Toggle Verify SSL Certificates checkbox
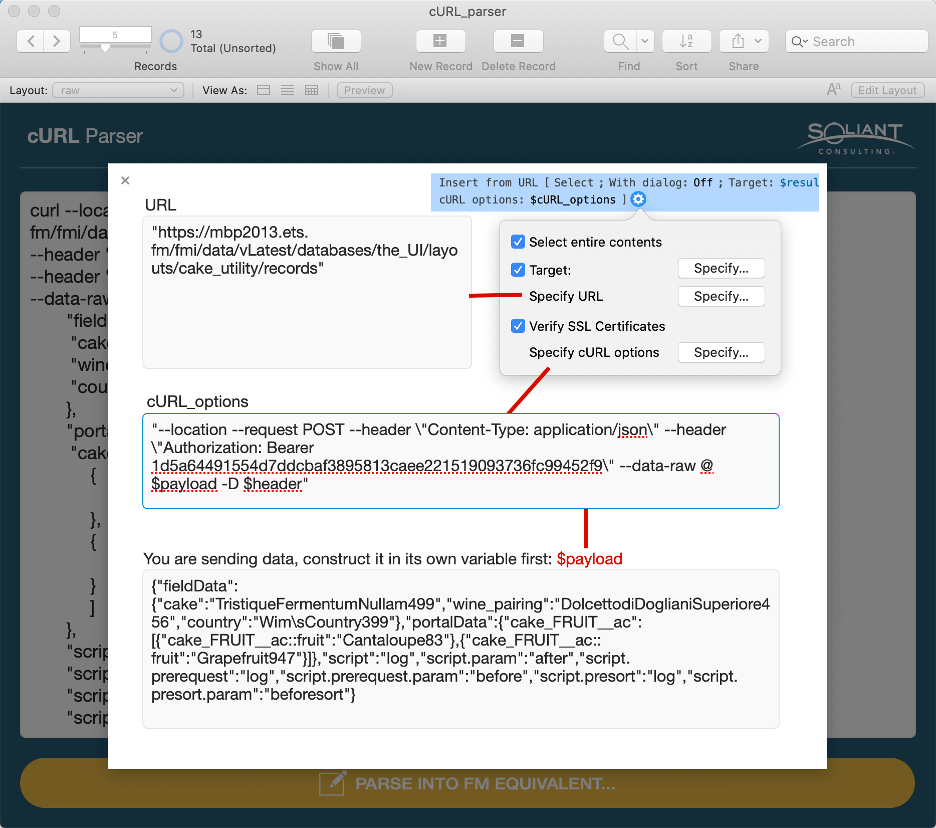Image resolution: width=936 pixels, height=828 pixels. [518, 326]
